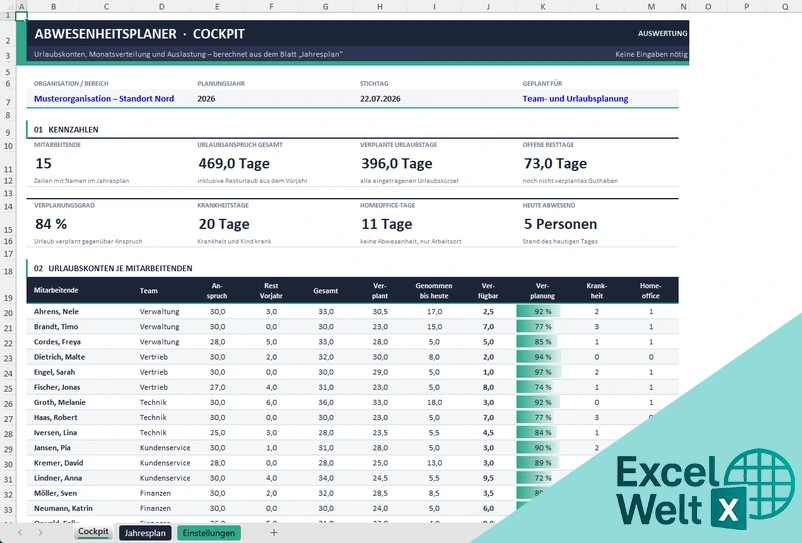
Task: Click the Team- und Urlaubsplanung link
Action: tap(575, 99)
